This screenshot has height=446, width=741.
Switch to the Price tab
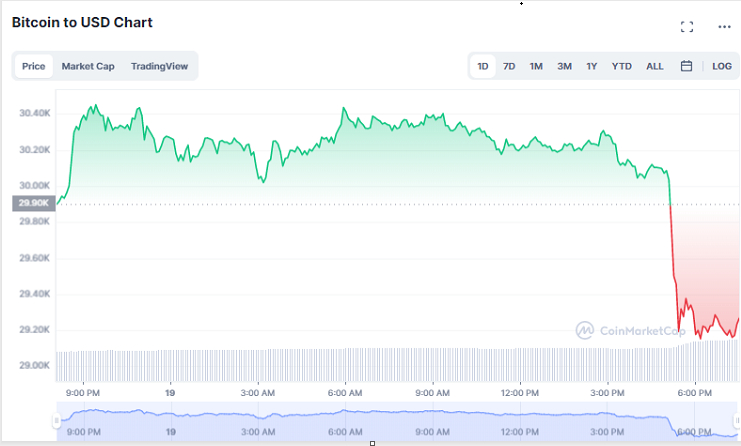coord(34,66)
